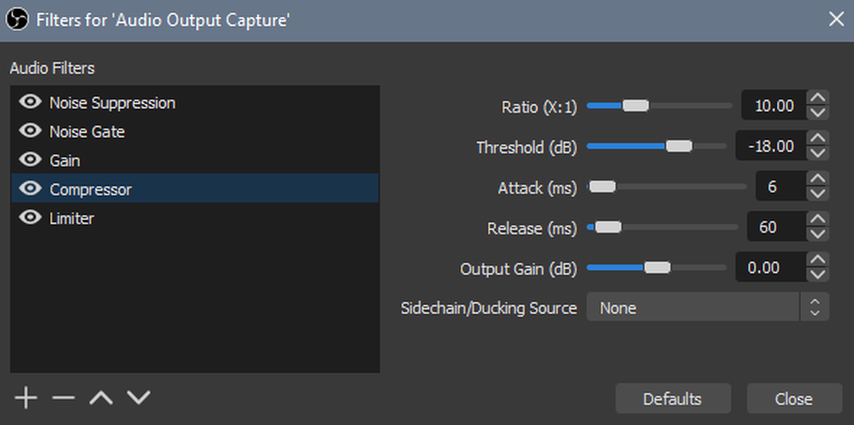The height and width of the screenshot is (425, 854).
Task: Increase Output Gain with up arrow
Action: tap(818, 259)
